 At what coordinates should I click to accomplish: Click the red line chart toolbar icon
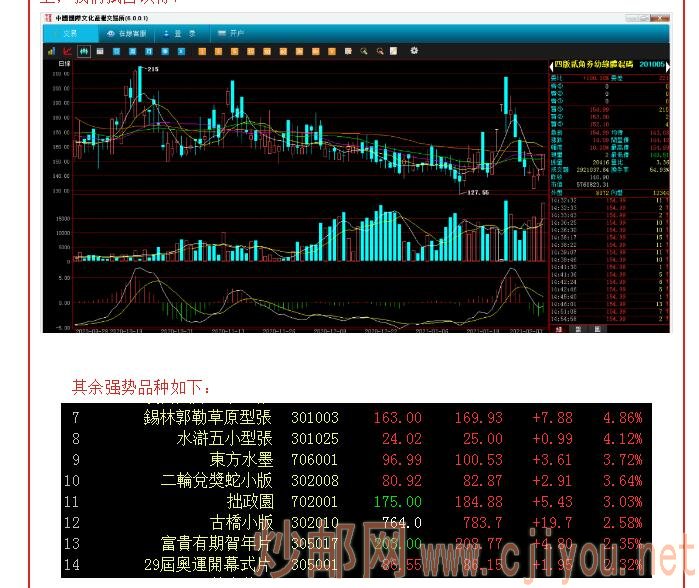[67, 50]
